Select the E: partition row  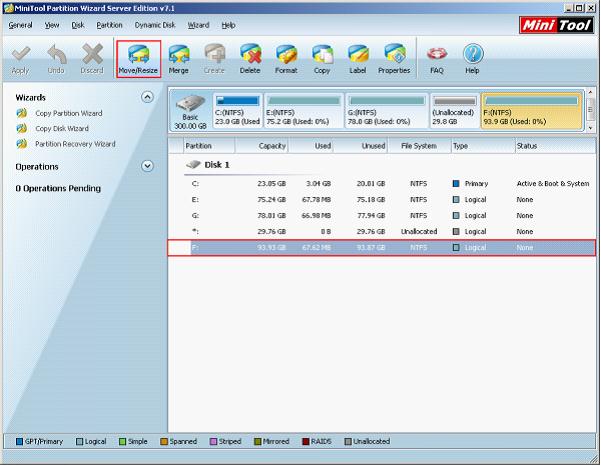pos(382,200)
